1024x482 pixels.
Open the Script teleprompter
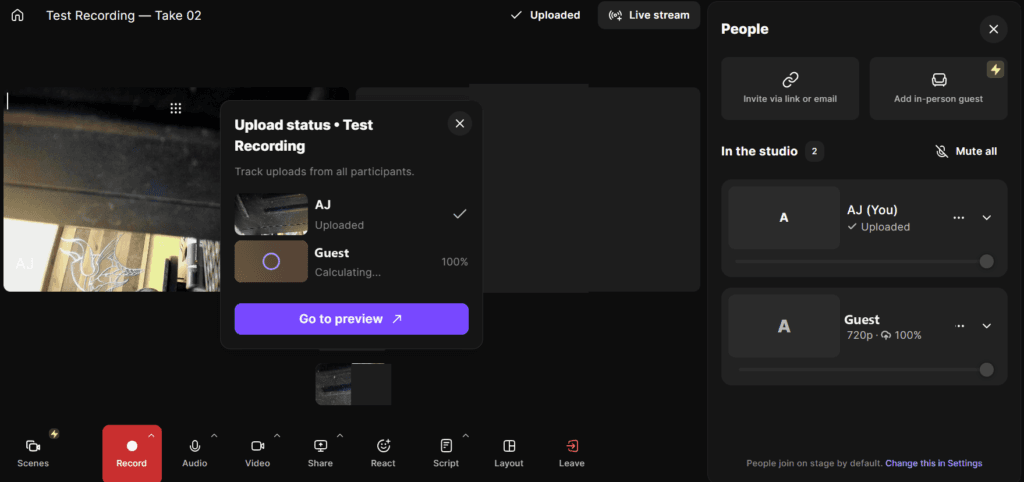(x=446, y=453)
